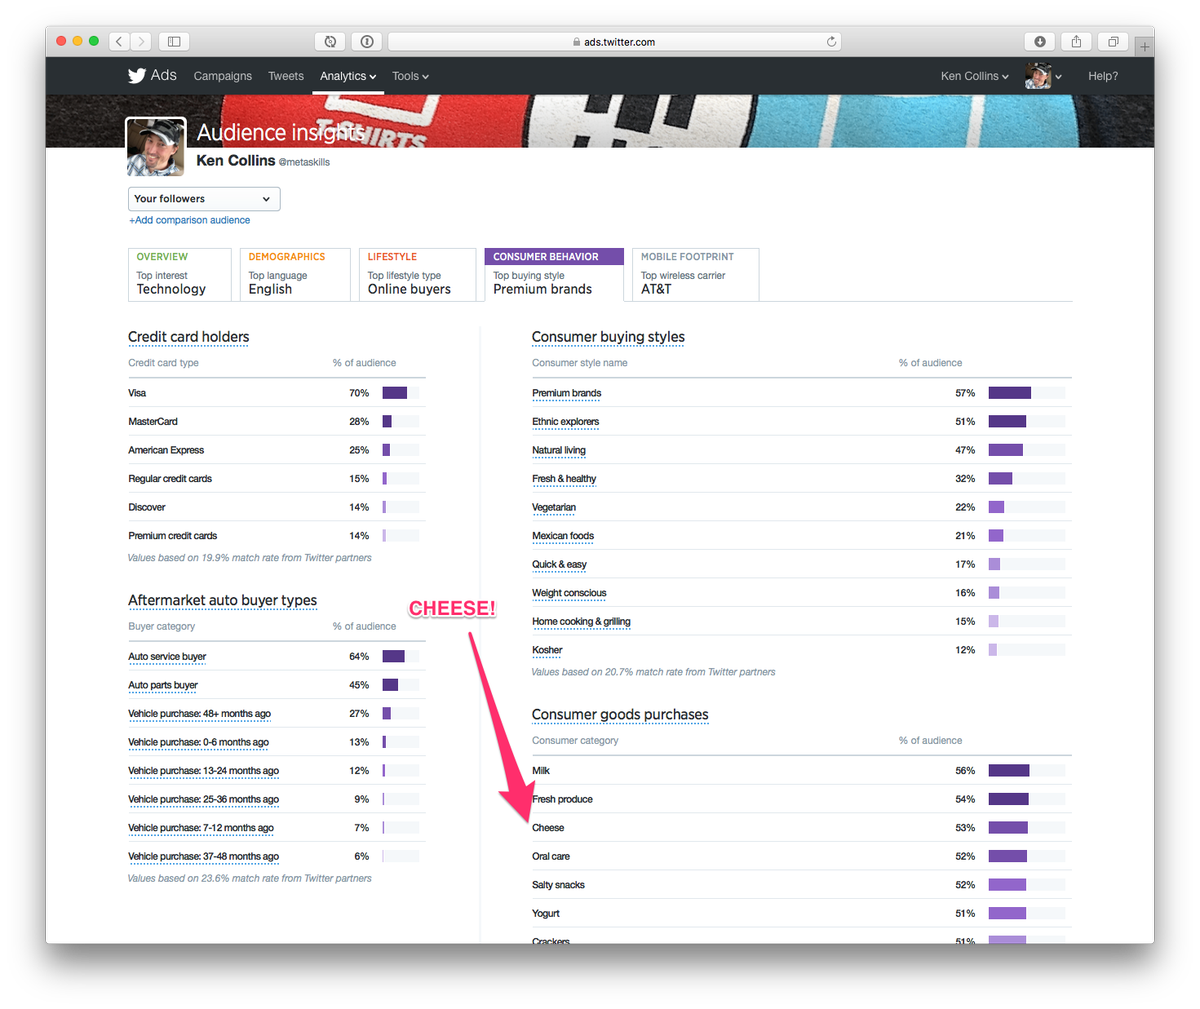The image size is (1200, 1009).
Task: Click Add comparison audience link
Action: pos(190,220)
